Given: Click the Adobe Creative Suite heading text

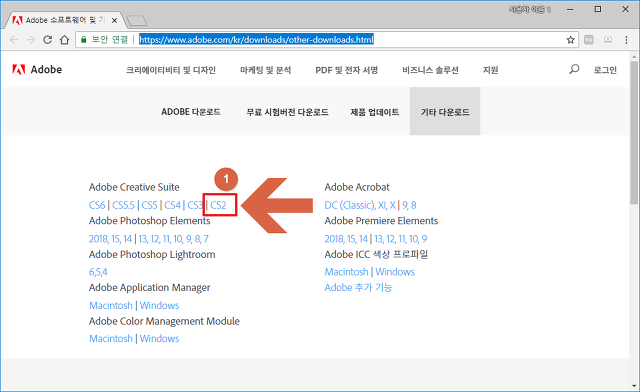Looking at the screenshot, I should click(134, 187).
